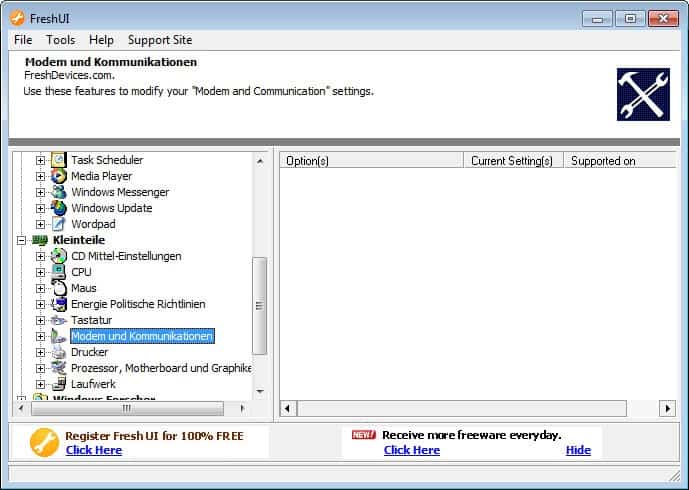Select Energie Politische Richtlinien tree item

pyautogui.click(x=138, y=304)
